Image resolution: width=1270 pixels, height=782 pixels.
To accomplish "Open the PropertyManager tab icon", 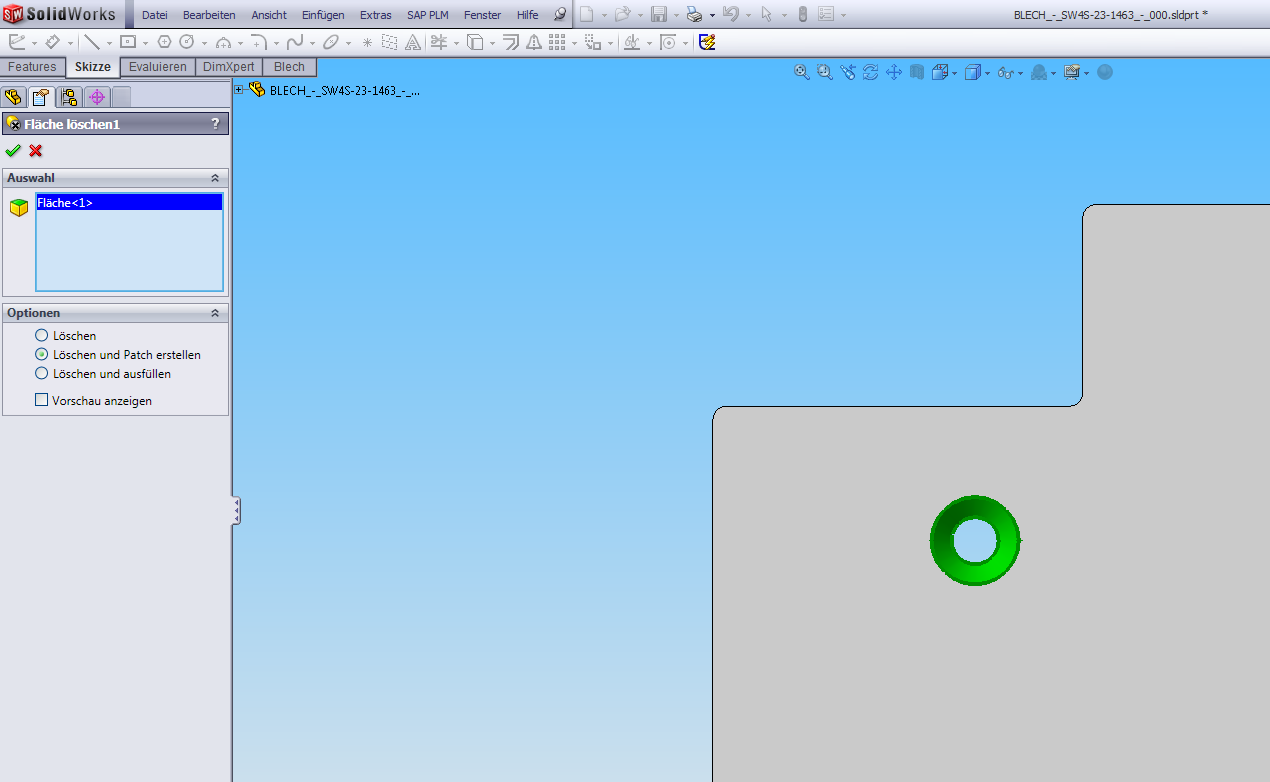I will coord(40,97).
